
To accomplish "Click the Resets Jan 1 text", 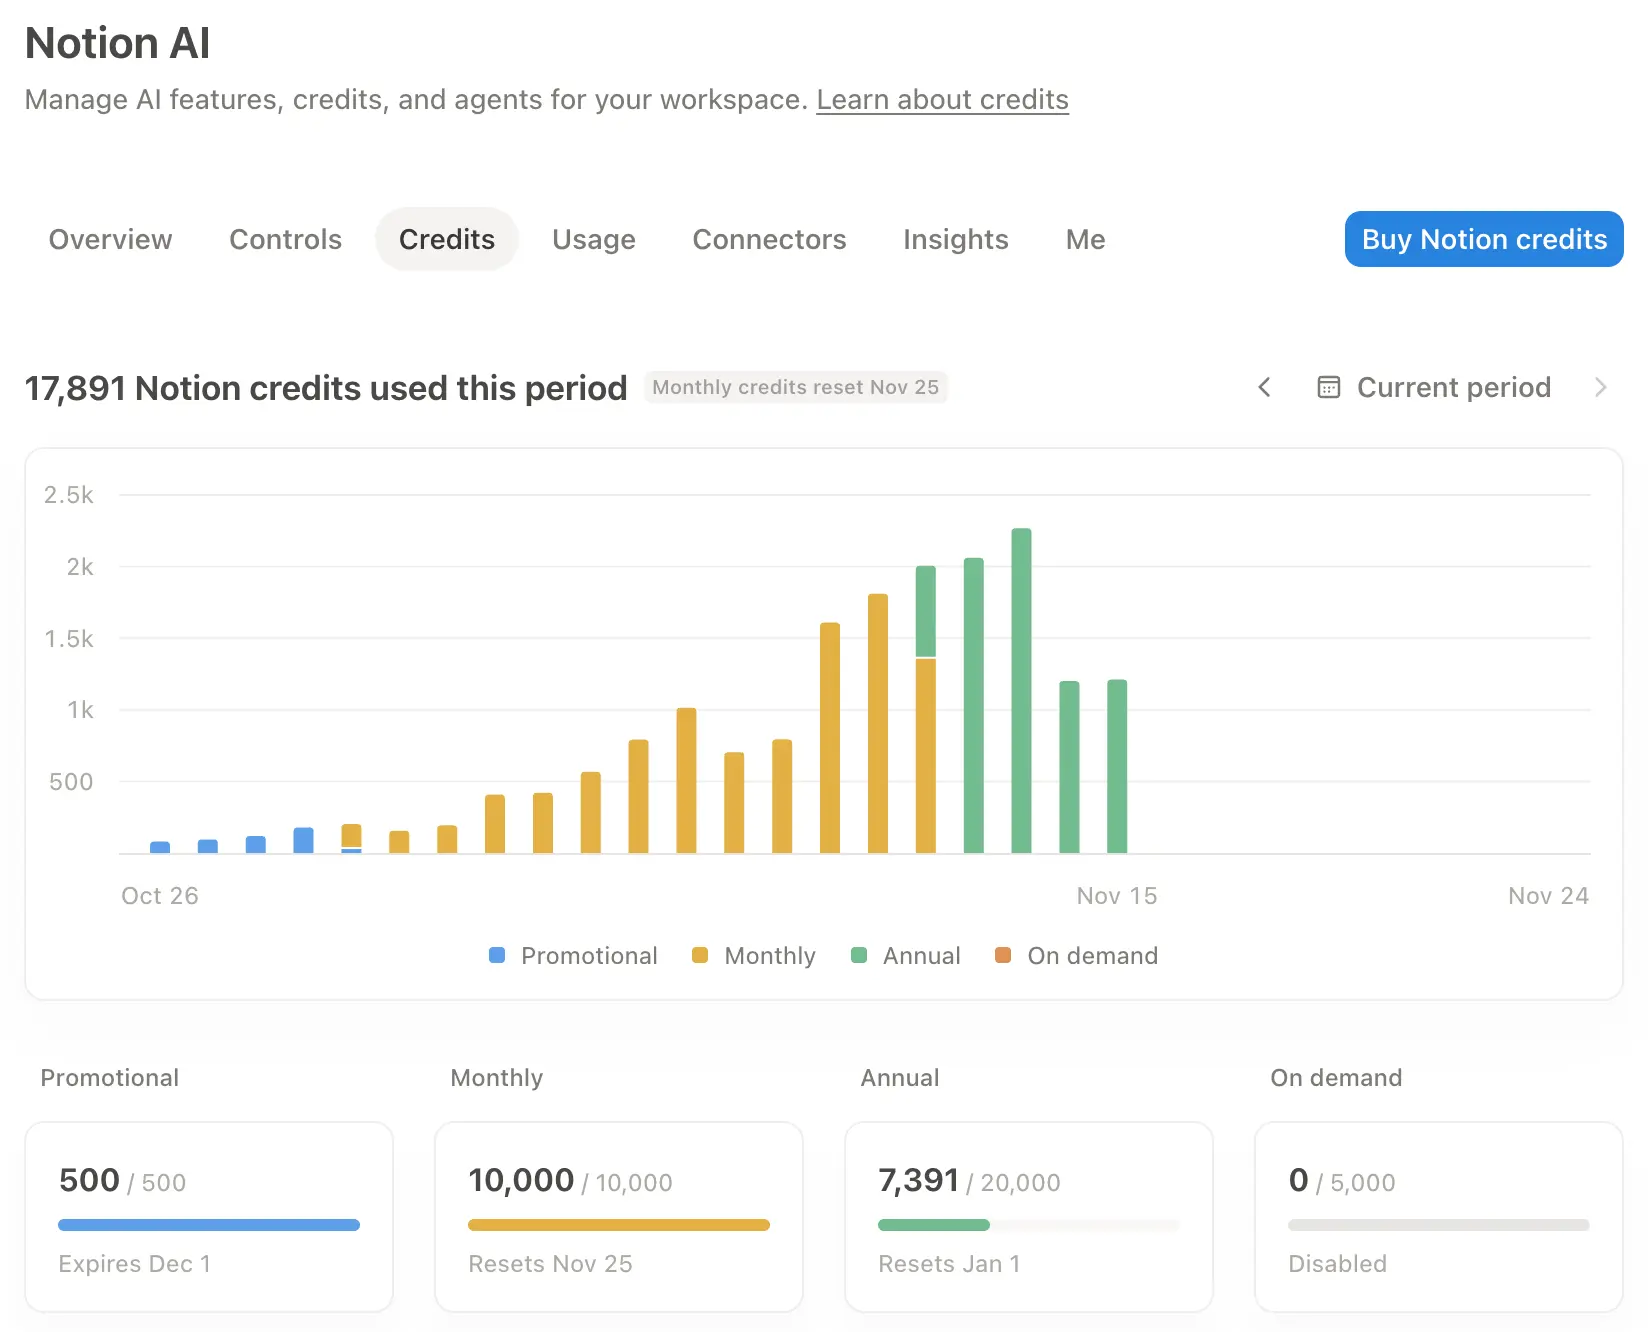I will coord(949,1264).
